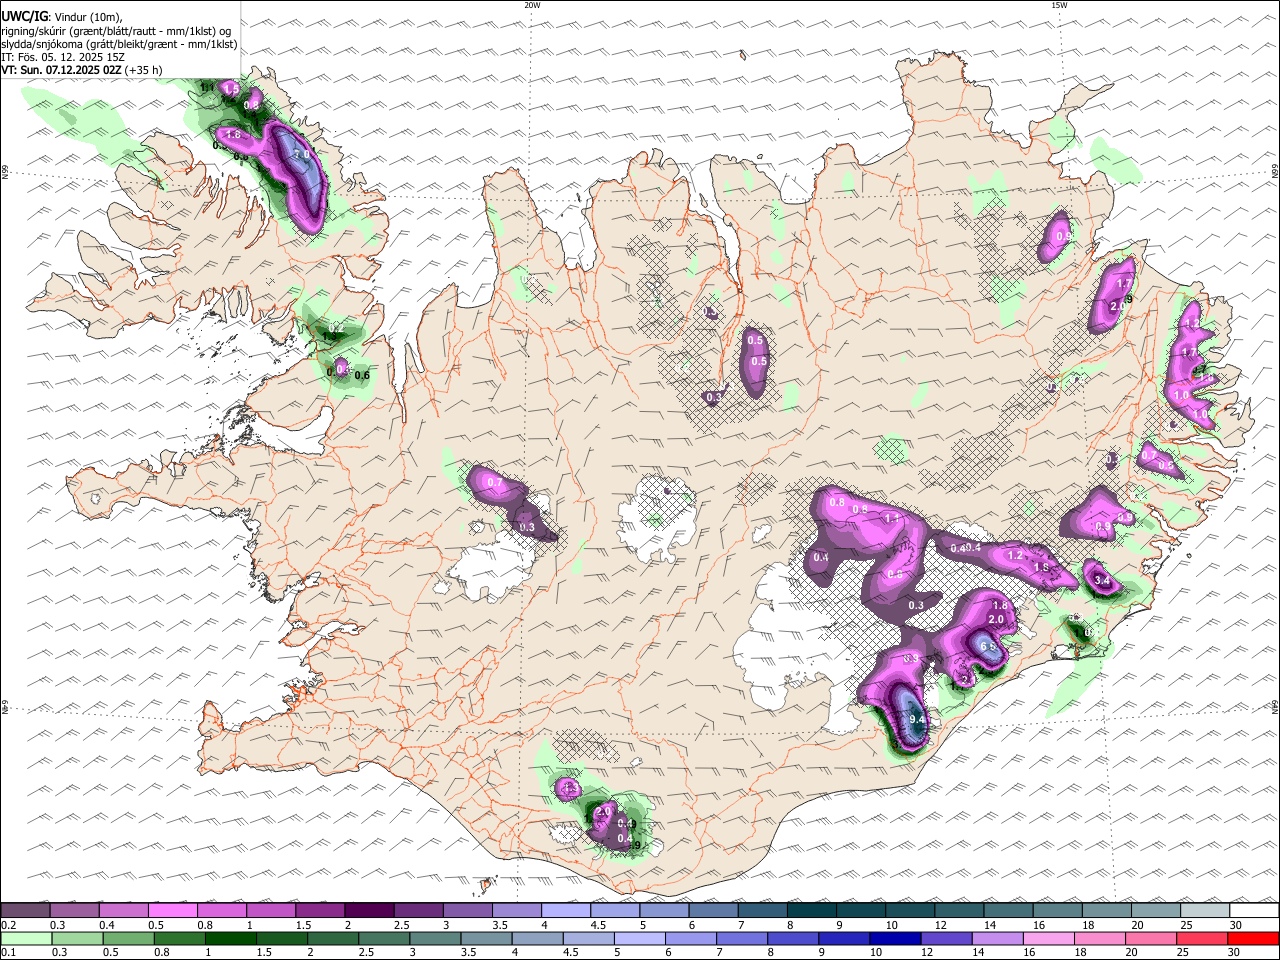Click the "18" label under the rain scale

click(1082, 953)
